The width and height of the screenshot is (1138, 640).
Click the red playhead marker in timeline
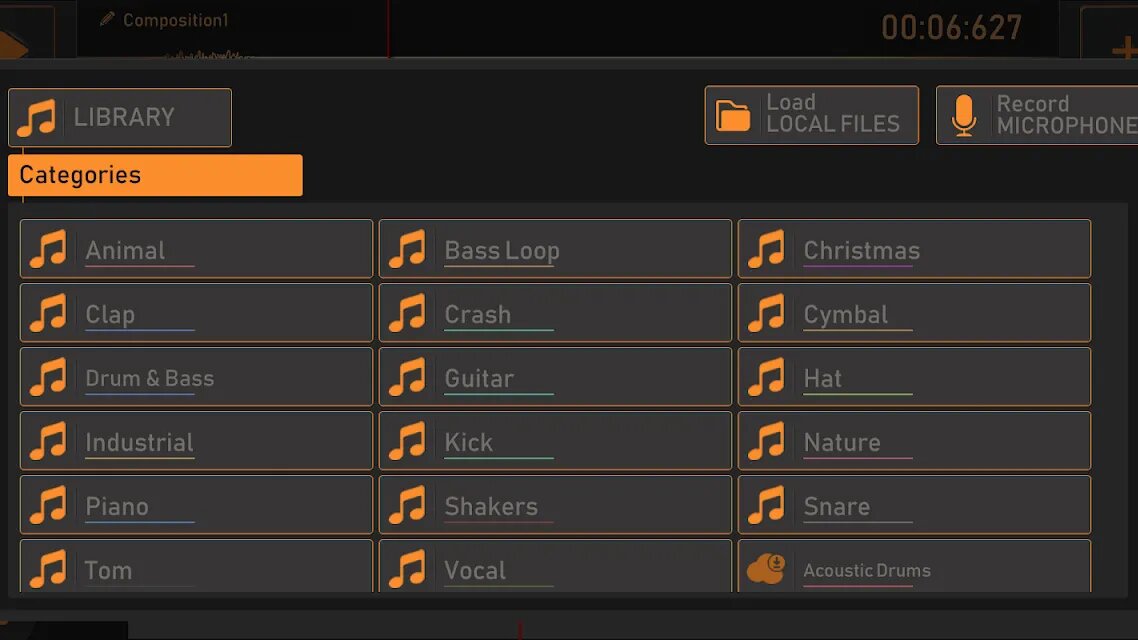pyautogui.click(x=388, y=29)
